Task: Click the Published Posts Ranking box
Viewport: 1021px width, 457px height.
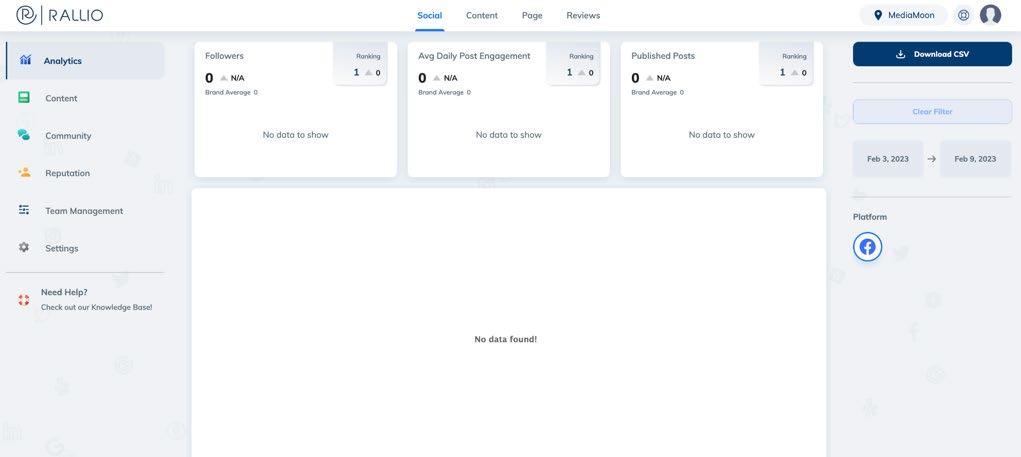Action: click(786, 64)
